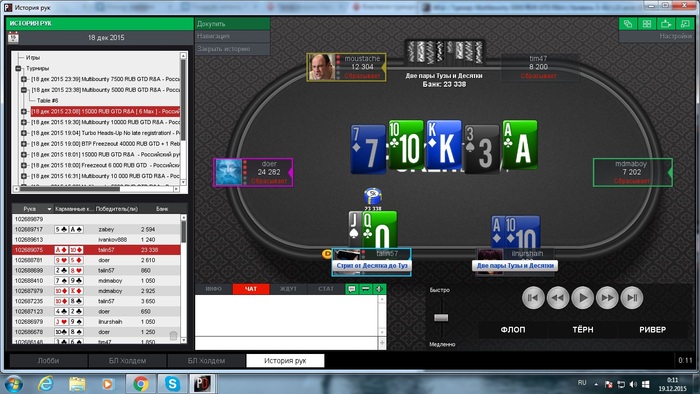Switch to the ИНФО tab
This screenshot has width=700, height=394.
[x=214, y=289]
